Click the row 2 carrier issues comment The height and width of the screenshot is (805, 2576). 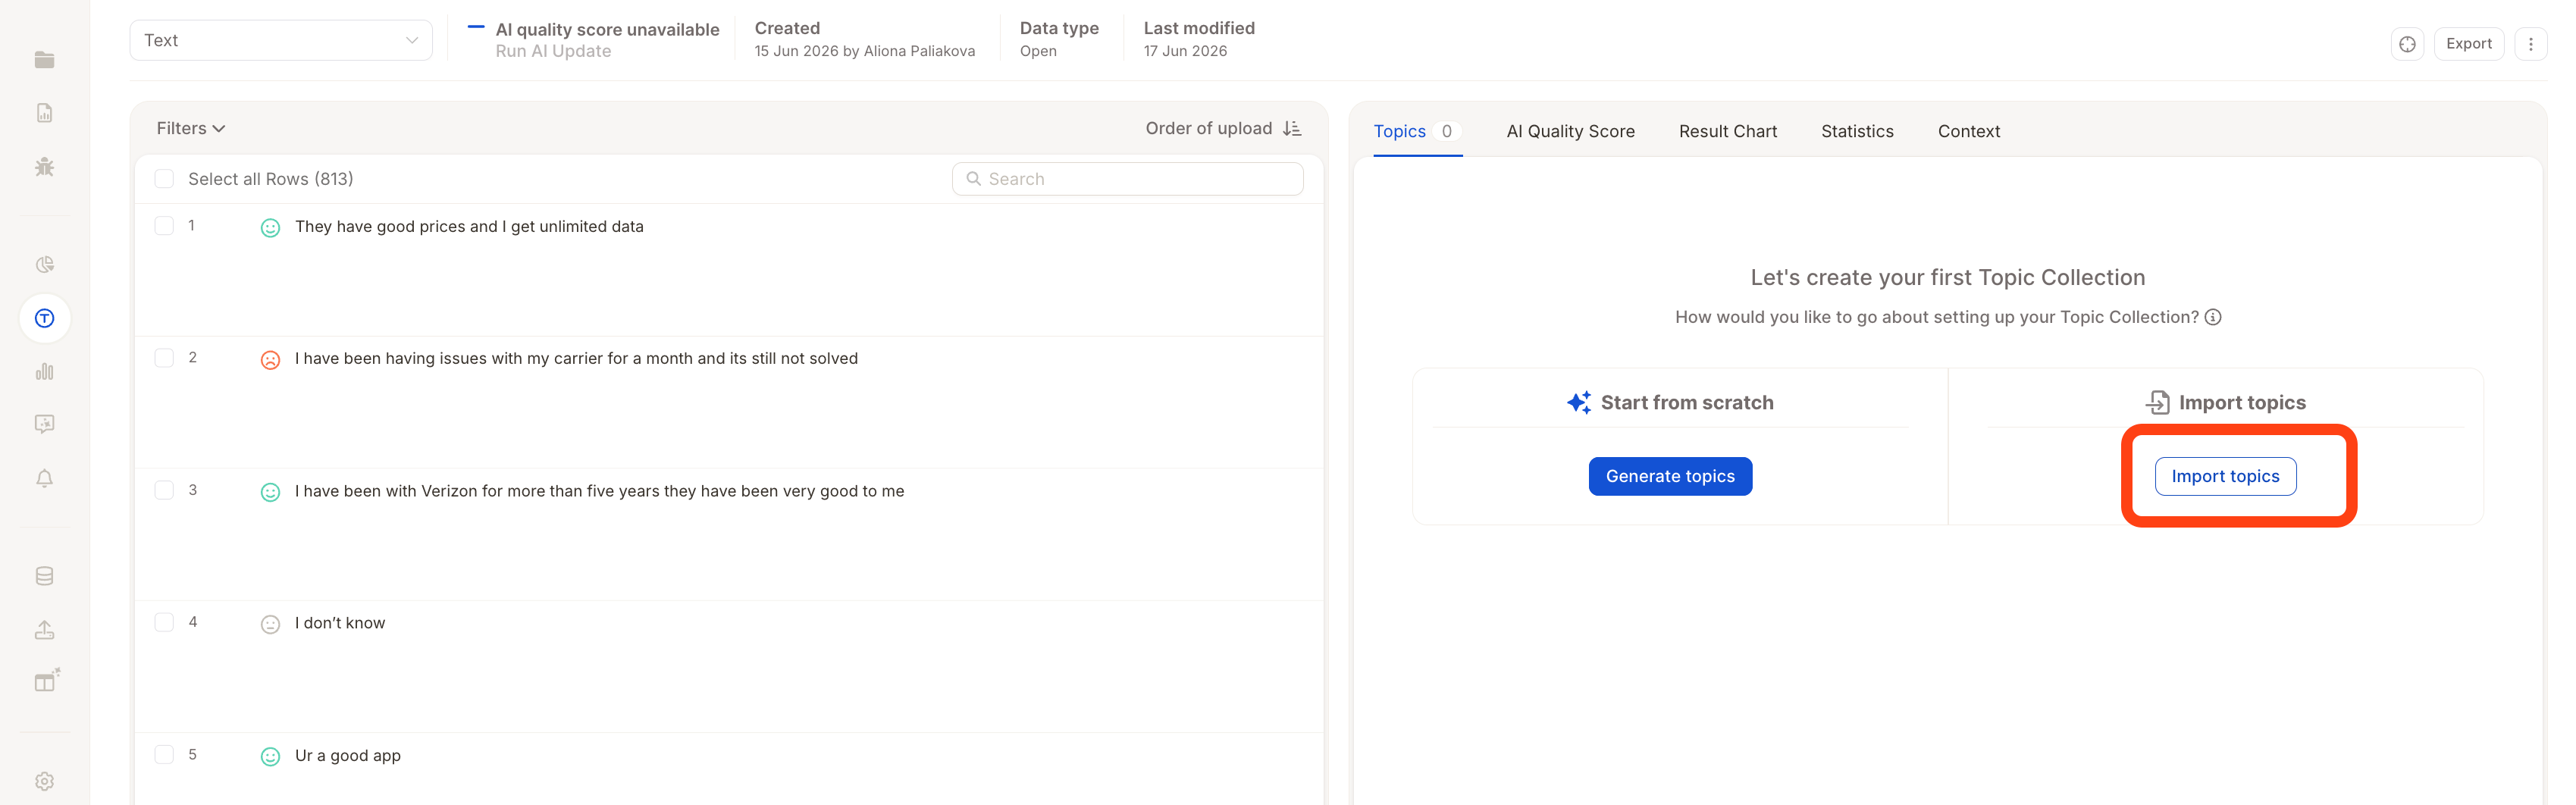576,358
